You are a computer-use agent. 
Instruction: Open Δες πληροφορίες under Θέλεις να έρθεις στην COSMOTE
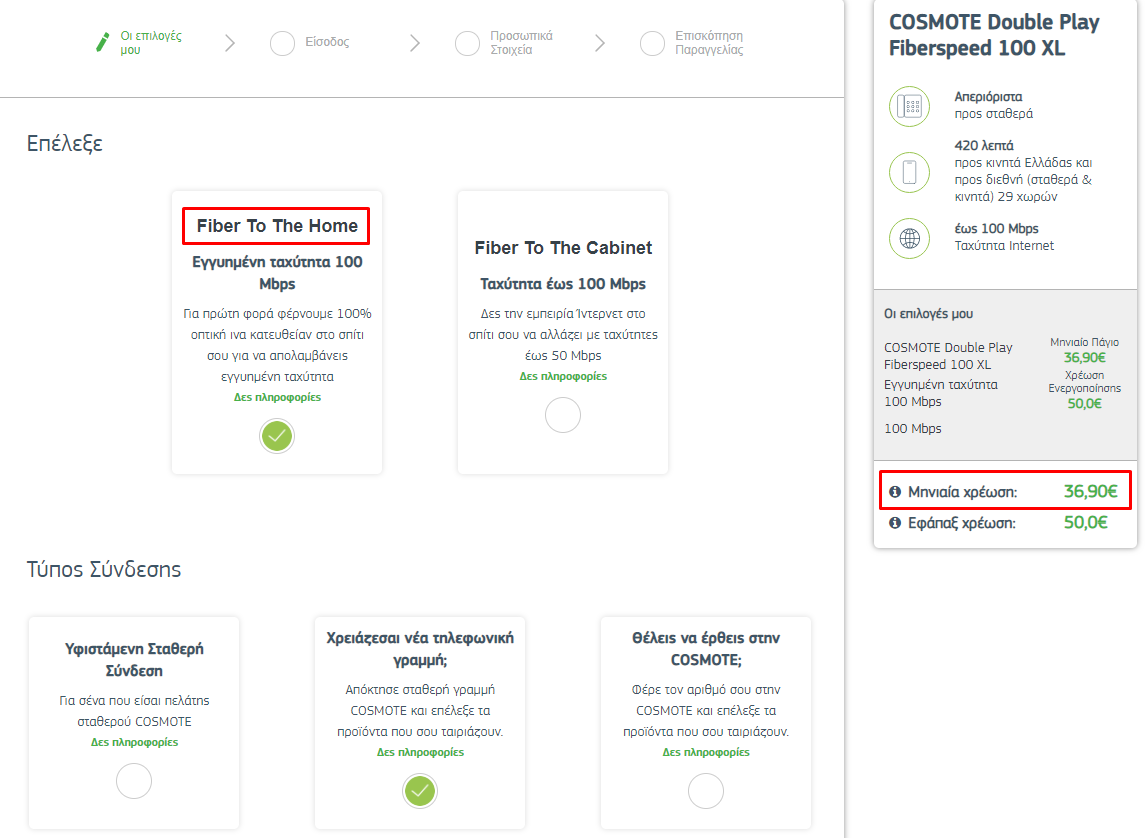tap(706, 752)
